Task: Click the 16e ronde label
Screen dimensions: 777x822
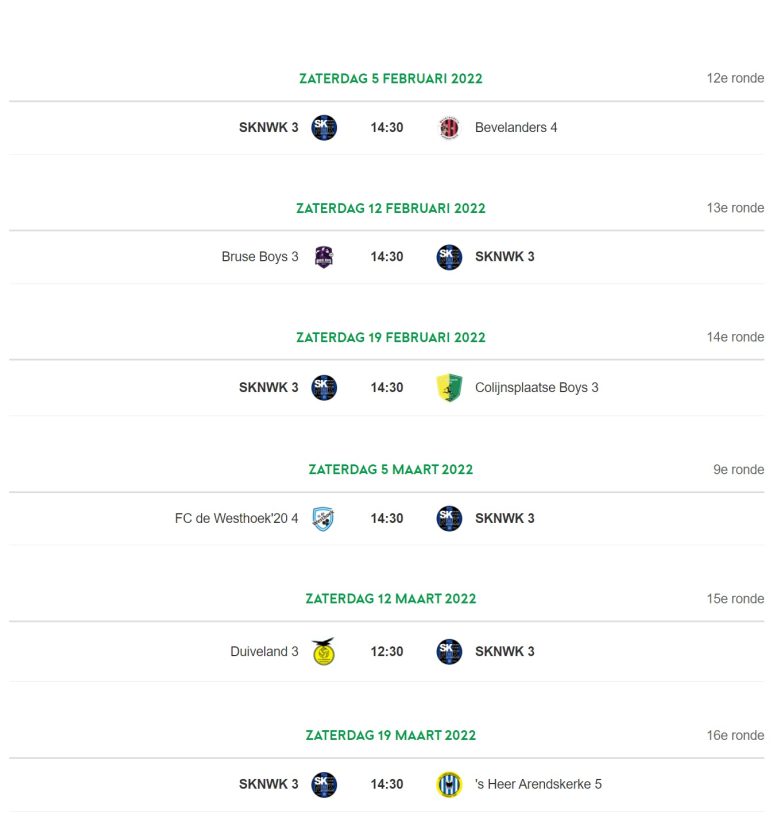Action: [x=735, y=736]
